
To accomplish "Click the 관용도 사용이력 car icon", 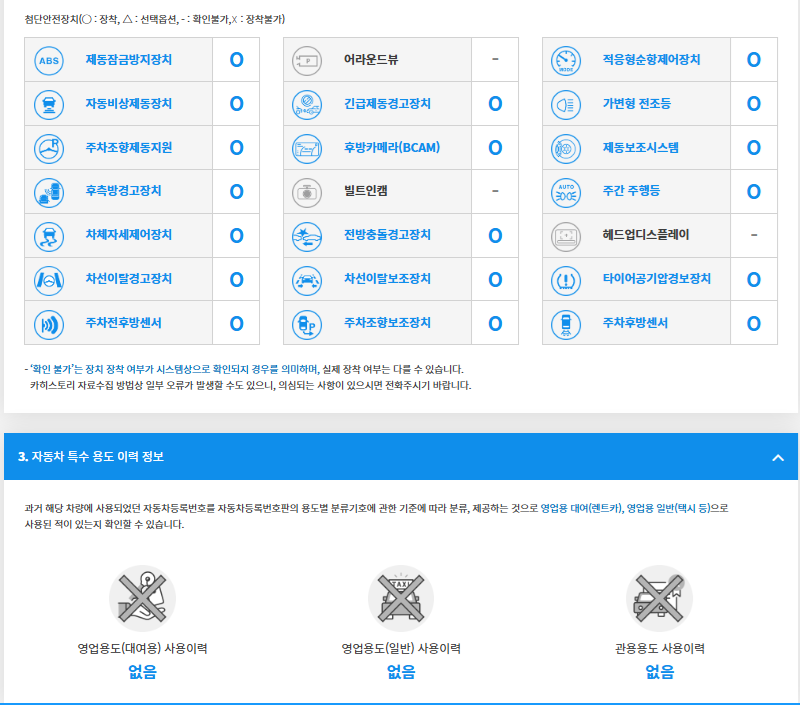I will point(659,598).
